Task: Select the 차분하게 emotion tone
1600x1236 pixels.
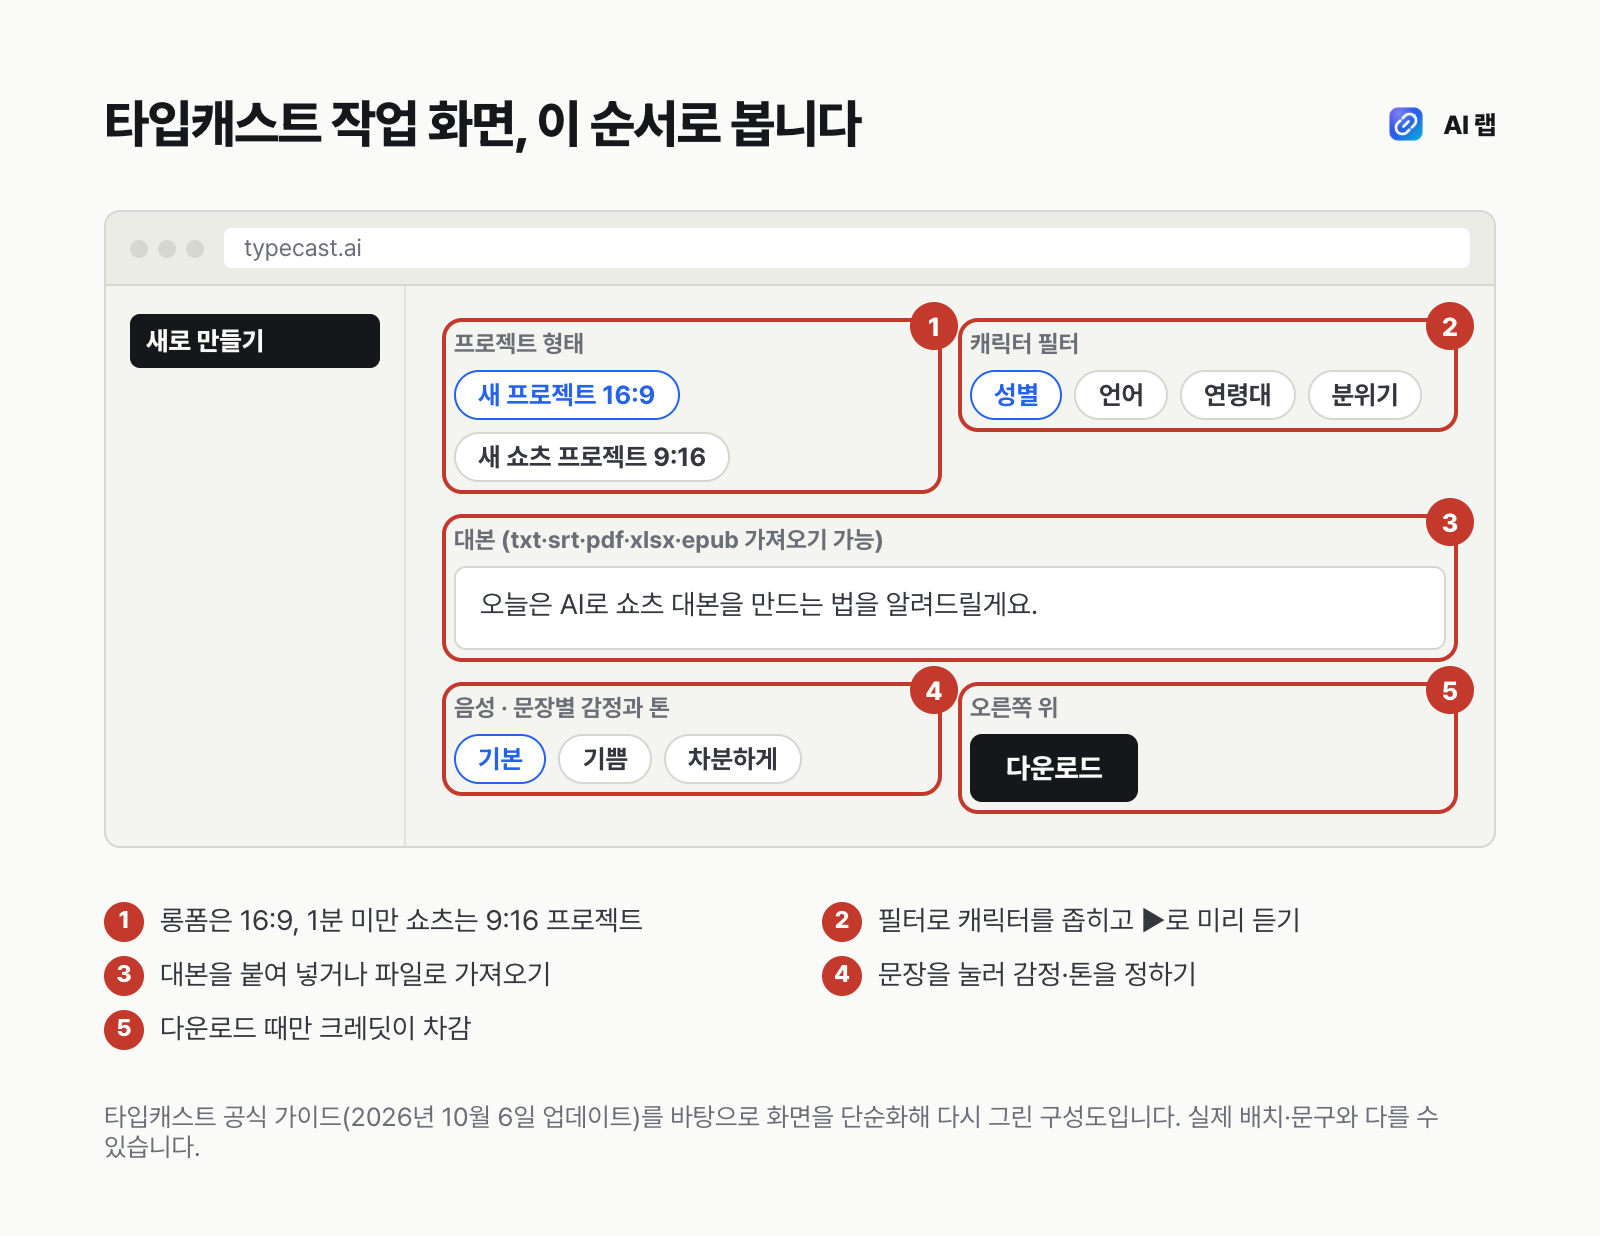Action: (x=733, y=759)
